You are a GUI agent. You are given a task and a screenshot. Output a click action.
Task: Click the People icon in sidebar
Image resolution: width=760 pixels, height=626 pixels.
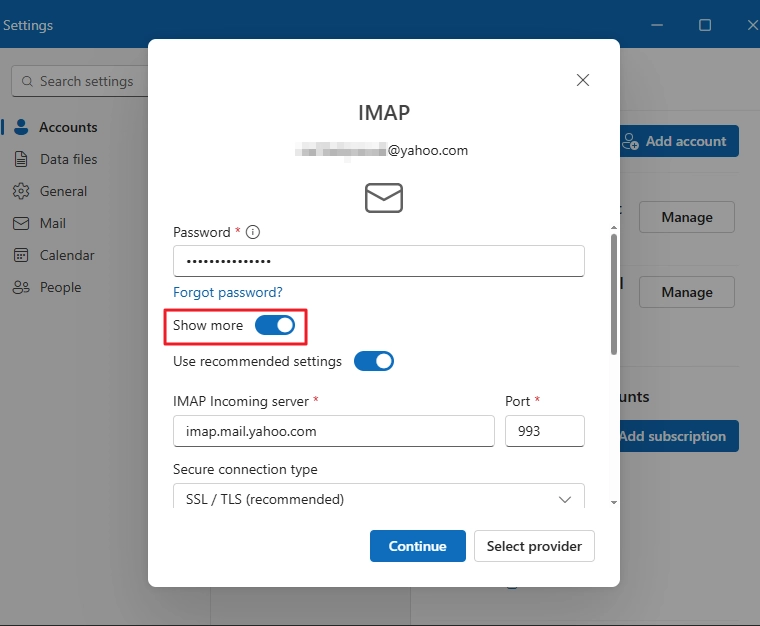point(21,287)
